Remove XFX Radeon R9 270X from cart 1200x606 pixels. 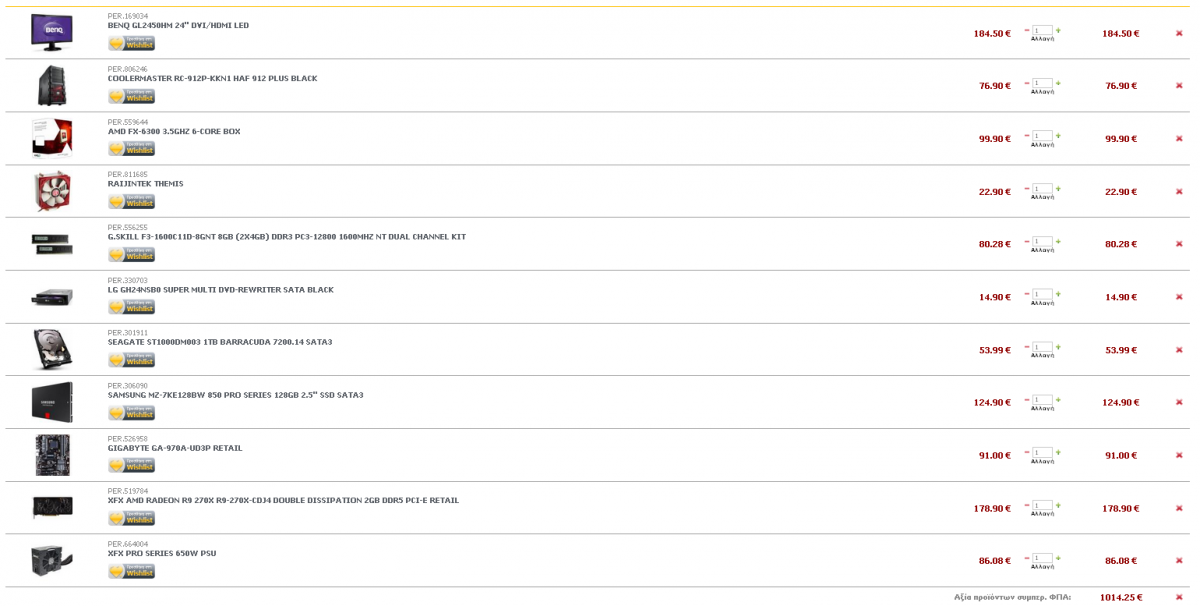coord(1179,508)
